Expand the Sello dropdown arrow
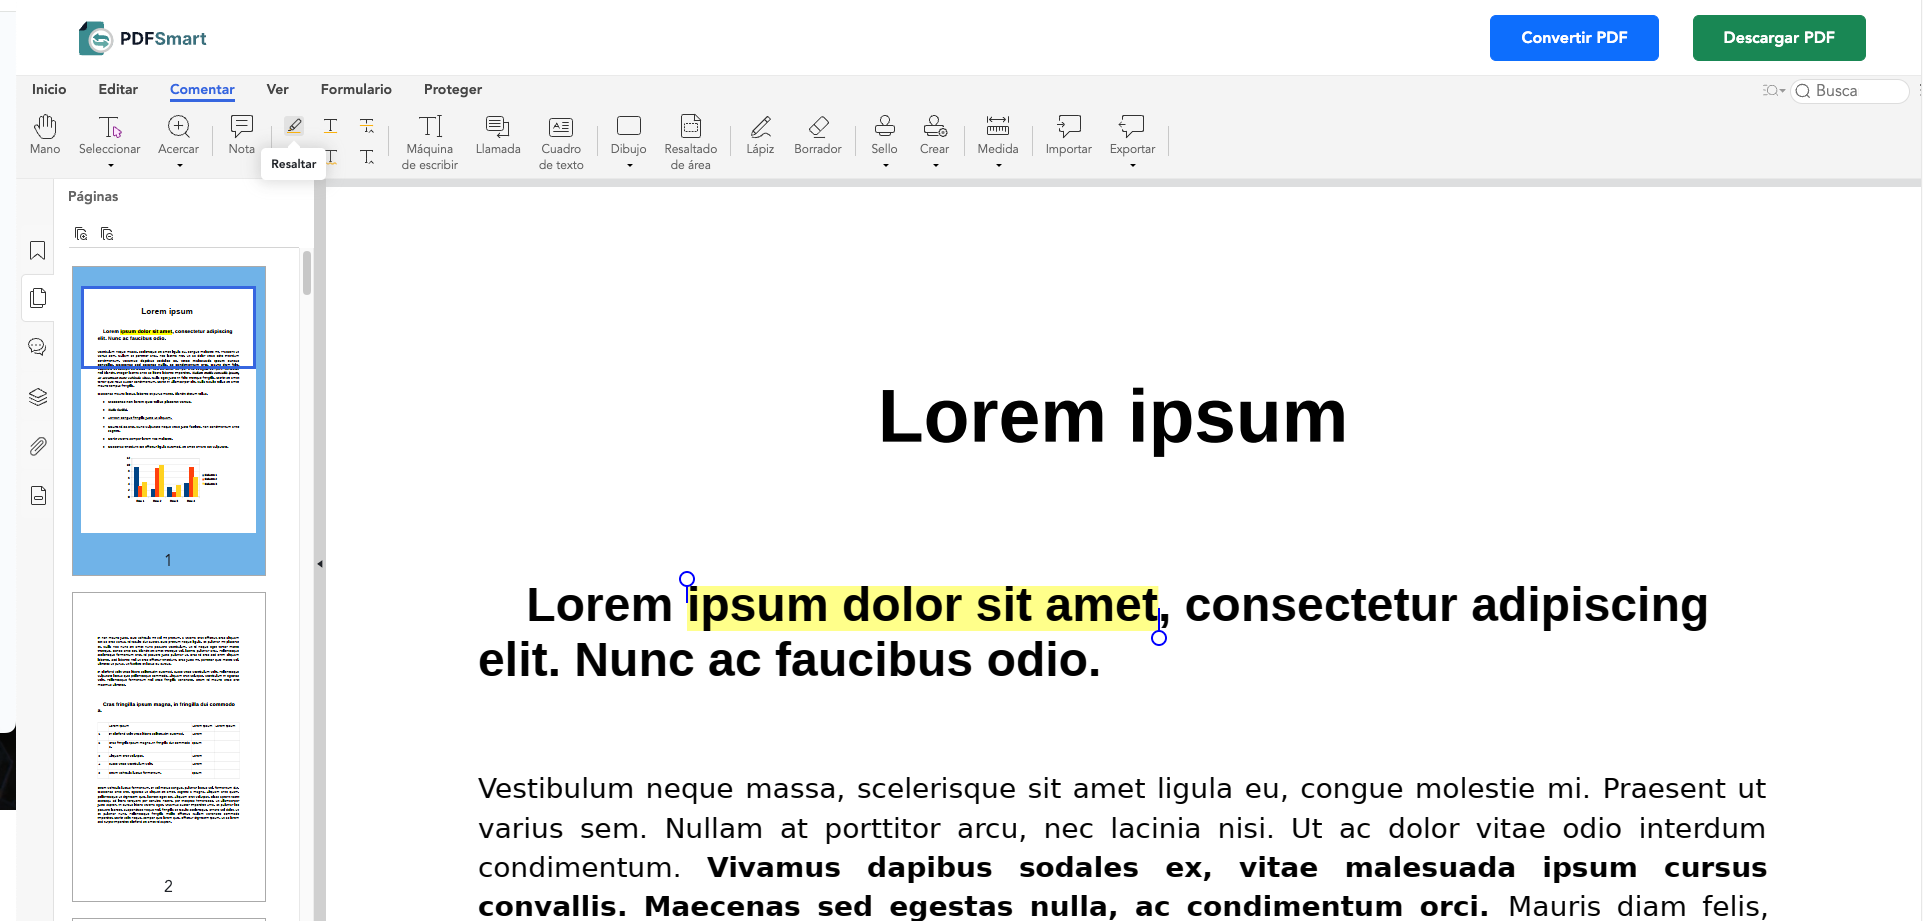This screenshot has height=921, width=1923. pyautogui.click(x=885, y=166)
